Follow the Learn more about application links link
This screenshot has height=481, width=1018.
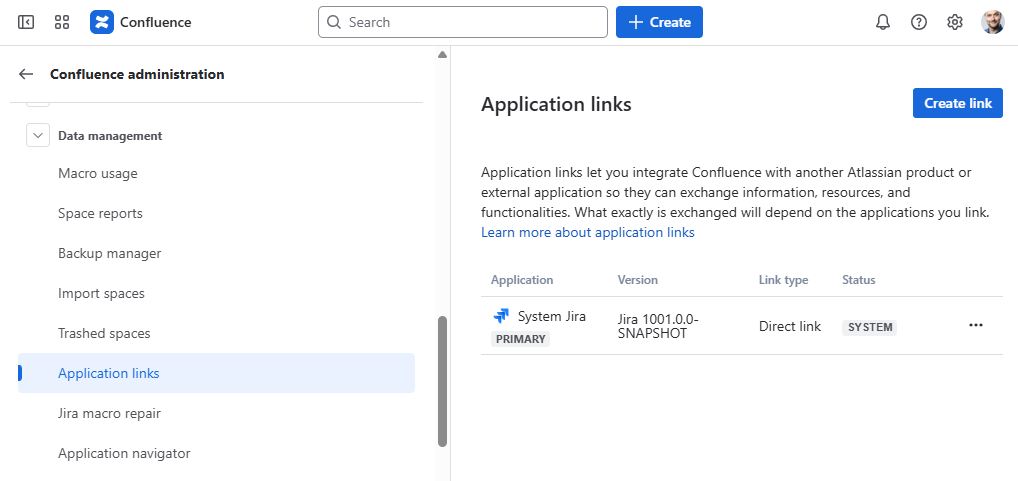(x=587, y=233)
